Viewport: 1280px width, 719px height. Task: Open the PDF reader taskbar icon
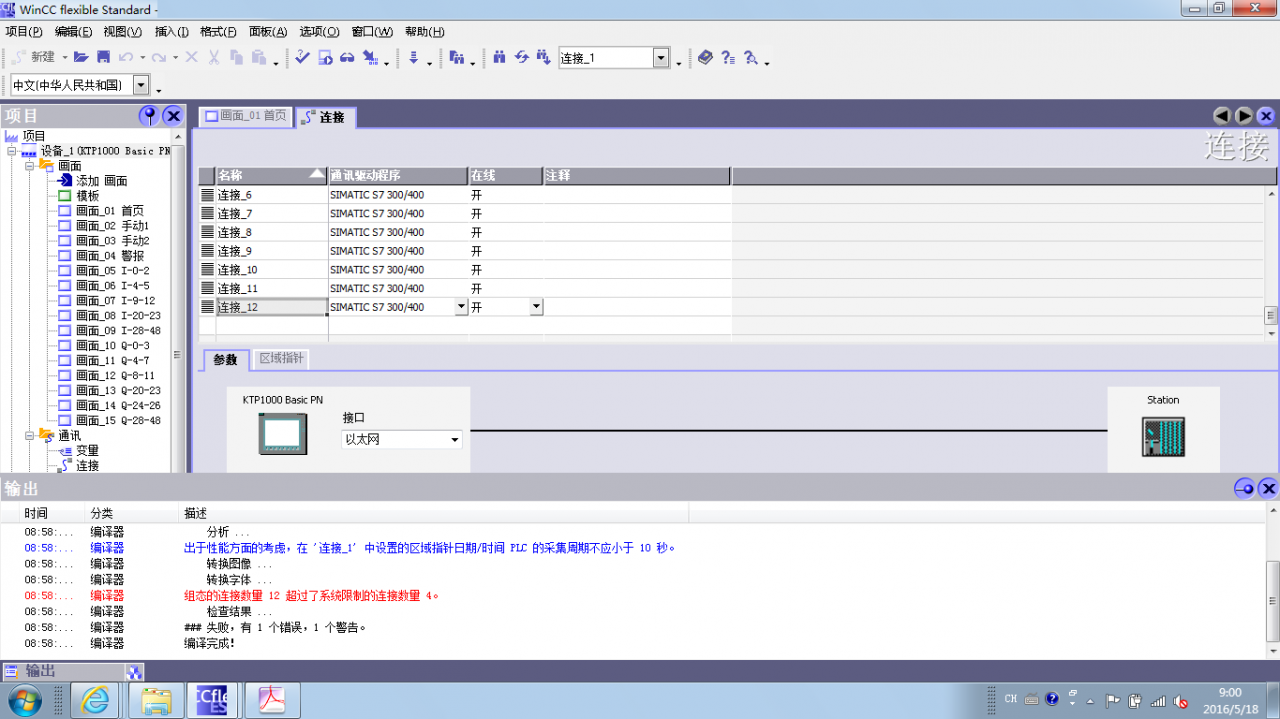point(273,700)
